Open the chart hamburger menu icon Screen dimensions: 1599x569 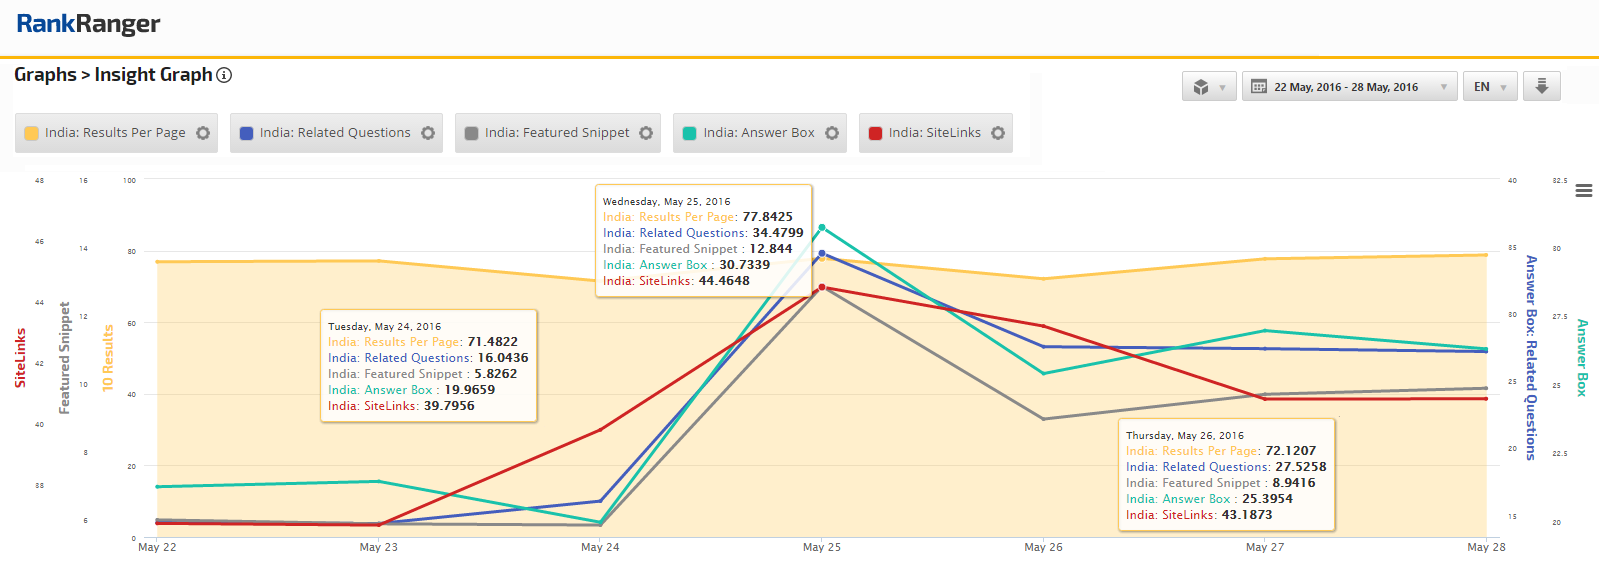click(1584, 191)
